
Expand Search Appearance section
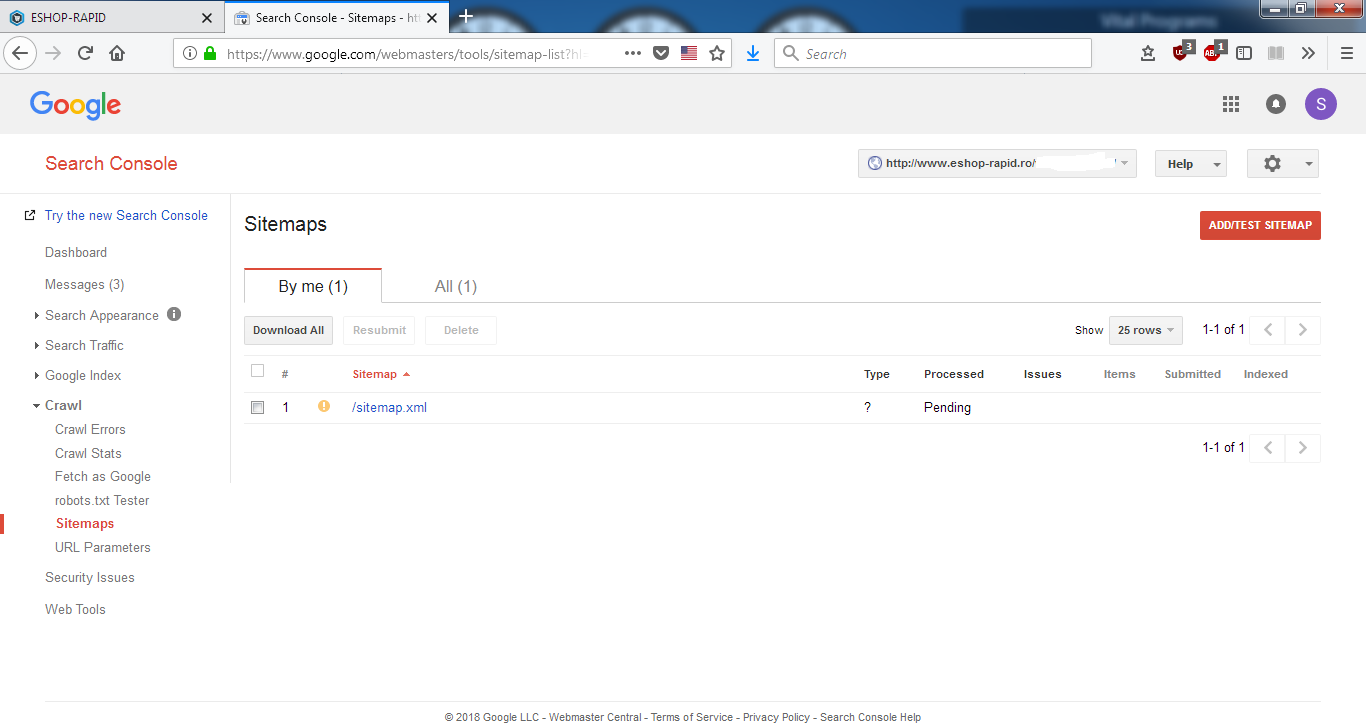pos(37,315)
